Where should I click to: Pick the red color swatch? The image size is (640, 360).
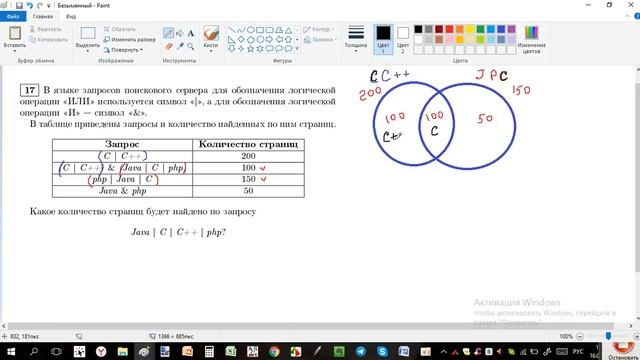point(449,29)
